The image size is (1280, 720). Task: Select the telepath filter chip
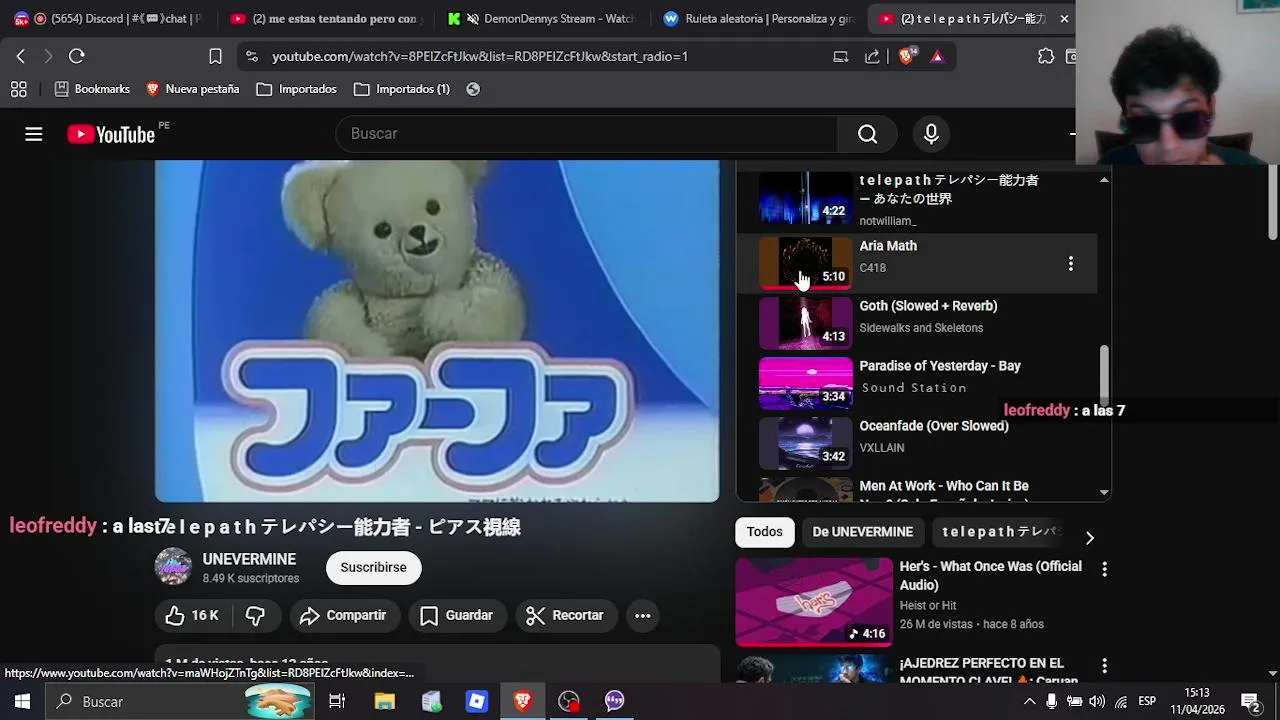coord(1001,532)
